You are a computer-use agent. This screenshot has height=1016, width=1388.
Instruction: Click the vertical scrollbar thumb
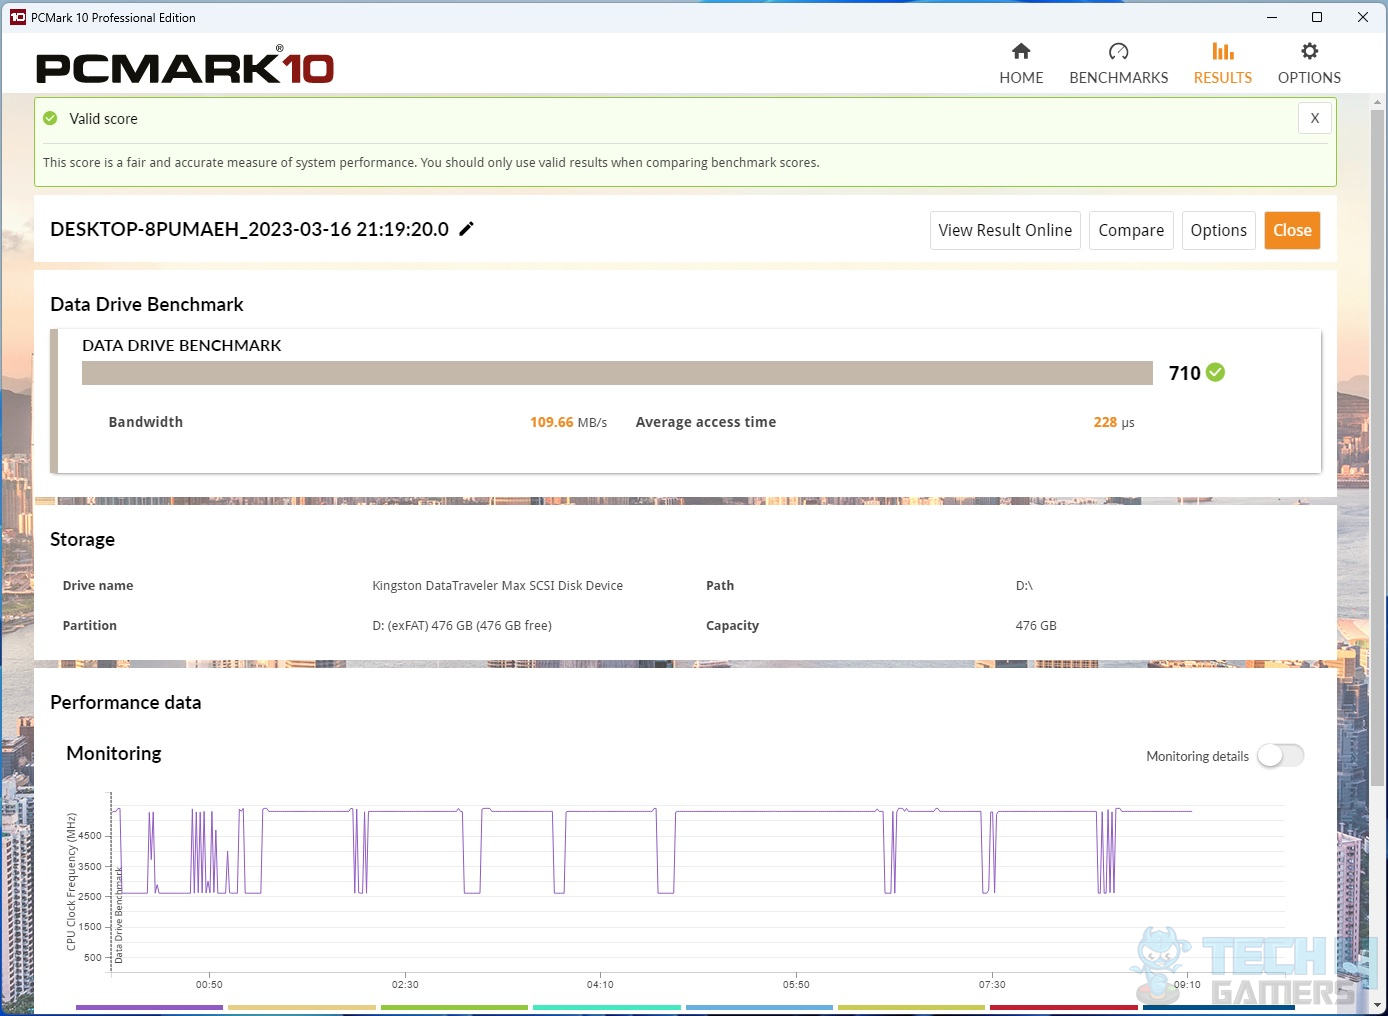[1378, 450]
